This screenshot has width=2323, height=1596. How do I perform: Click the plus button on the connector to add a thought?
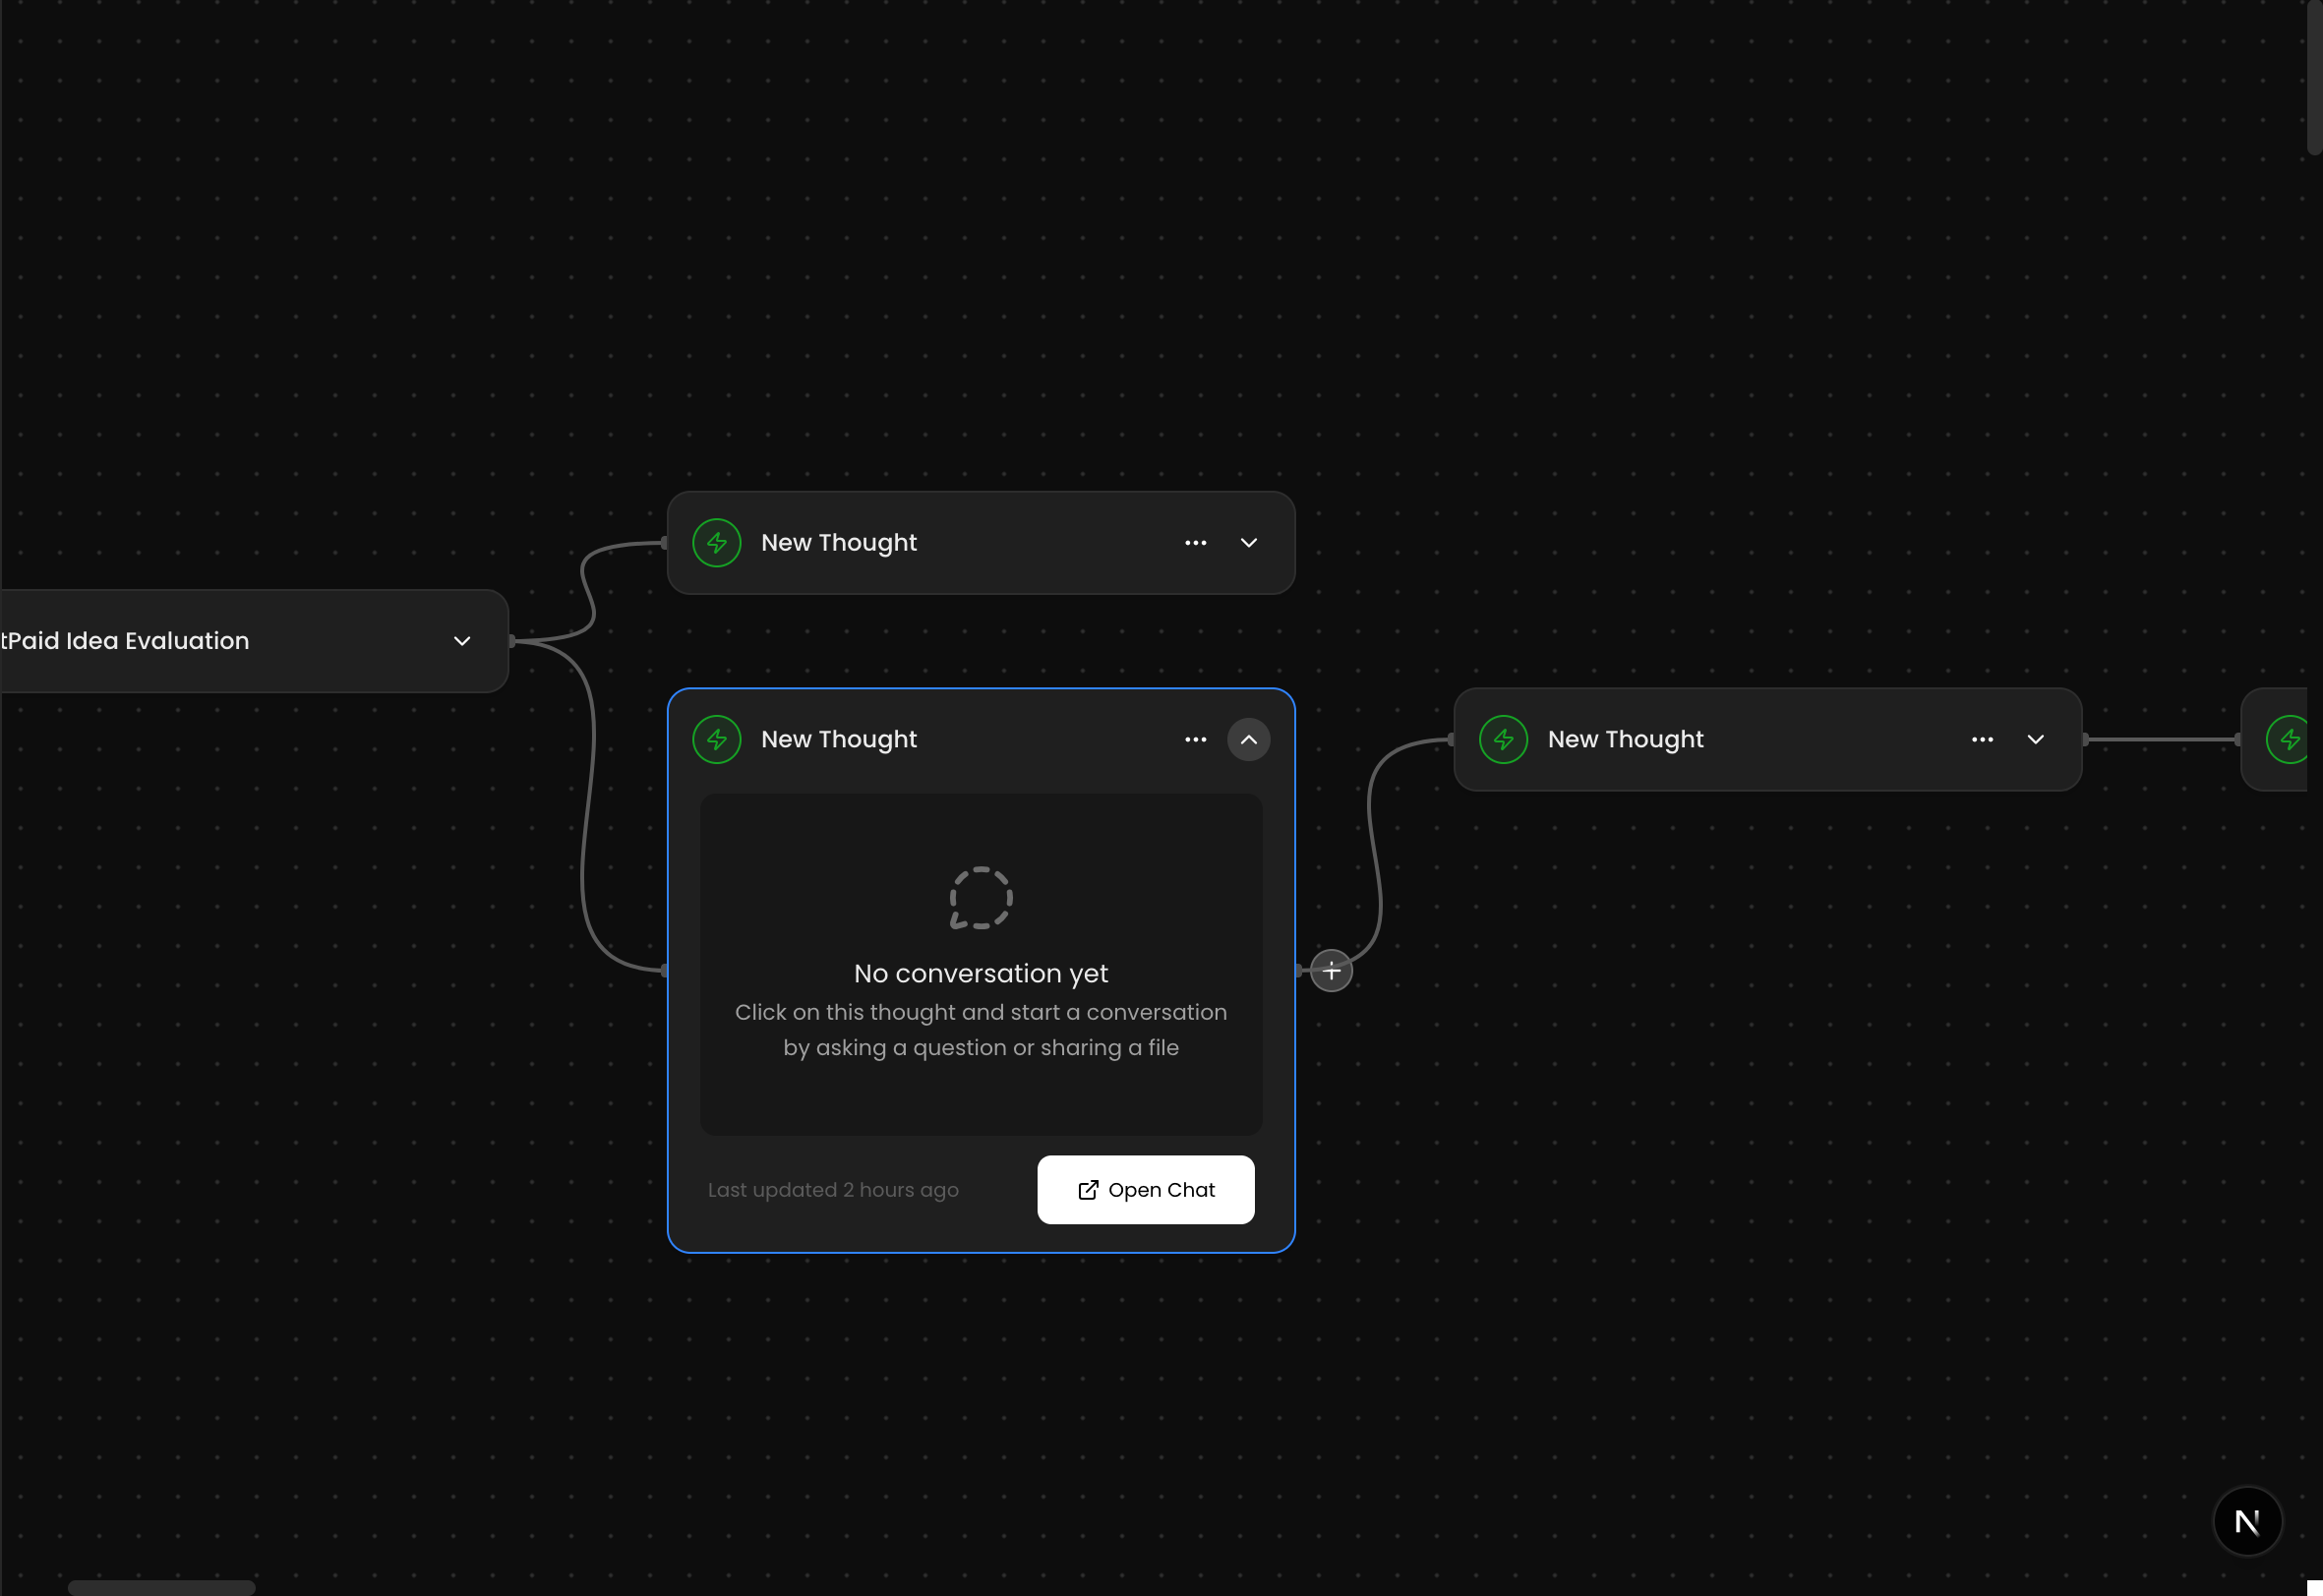click(x=1332, y=969)
